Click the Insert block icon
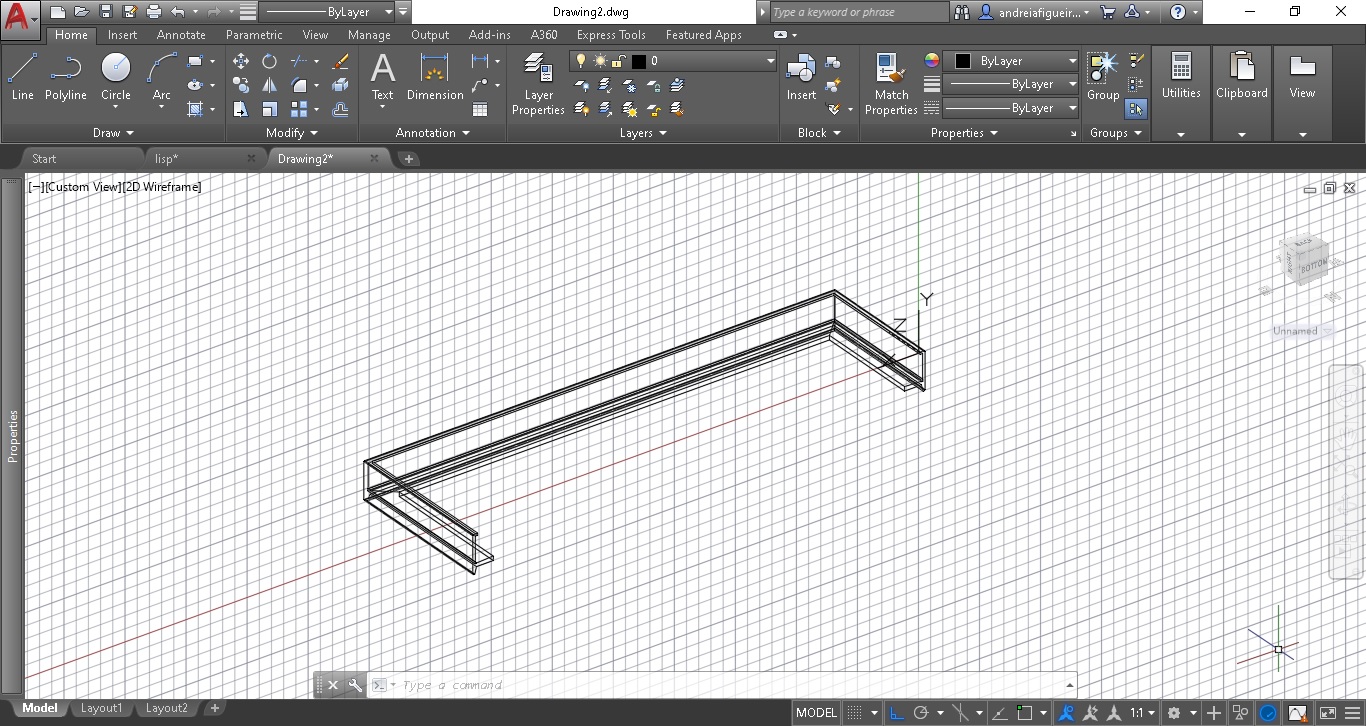Image resolution: width=1366 pixels, height=726 pixels. pyautogui.click(x=801, y=77)
